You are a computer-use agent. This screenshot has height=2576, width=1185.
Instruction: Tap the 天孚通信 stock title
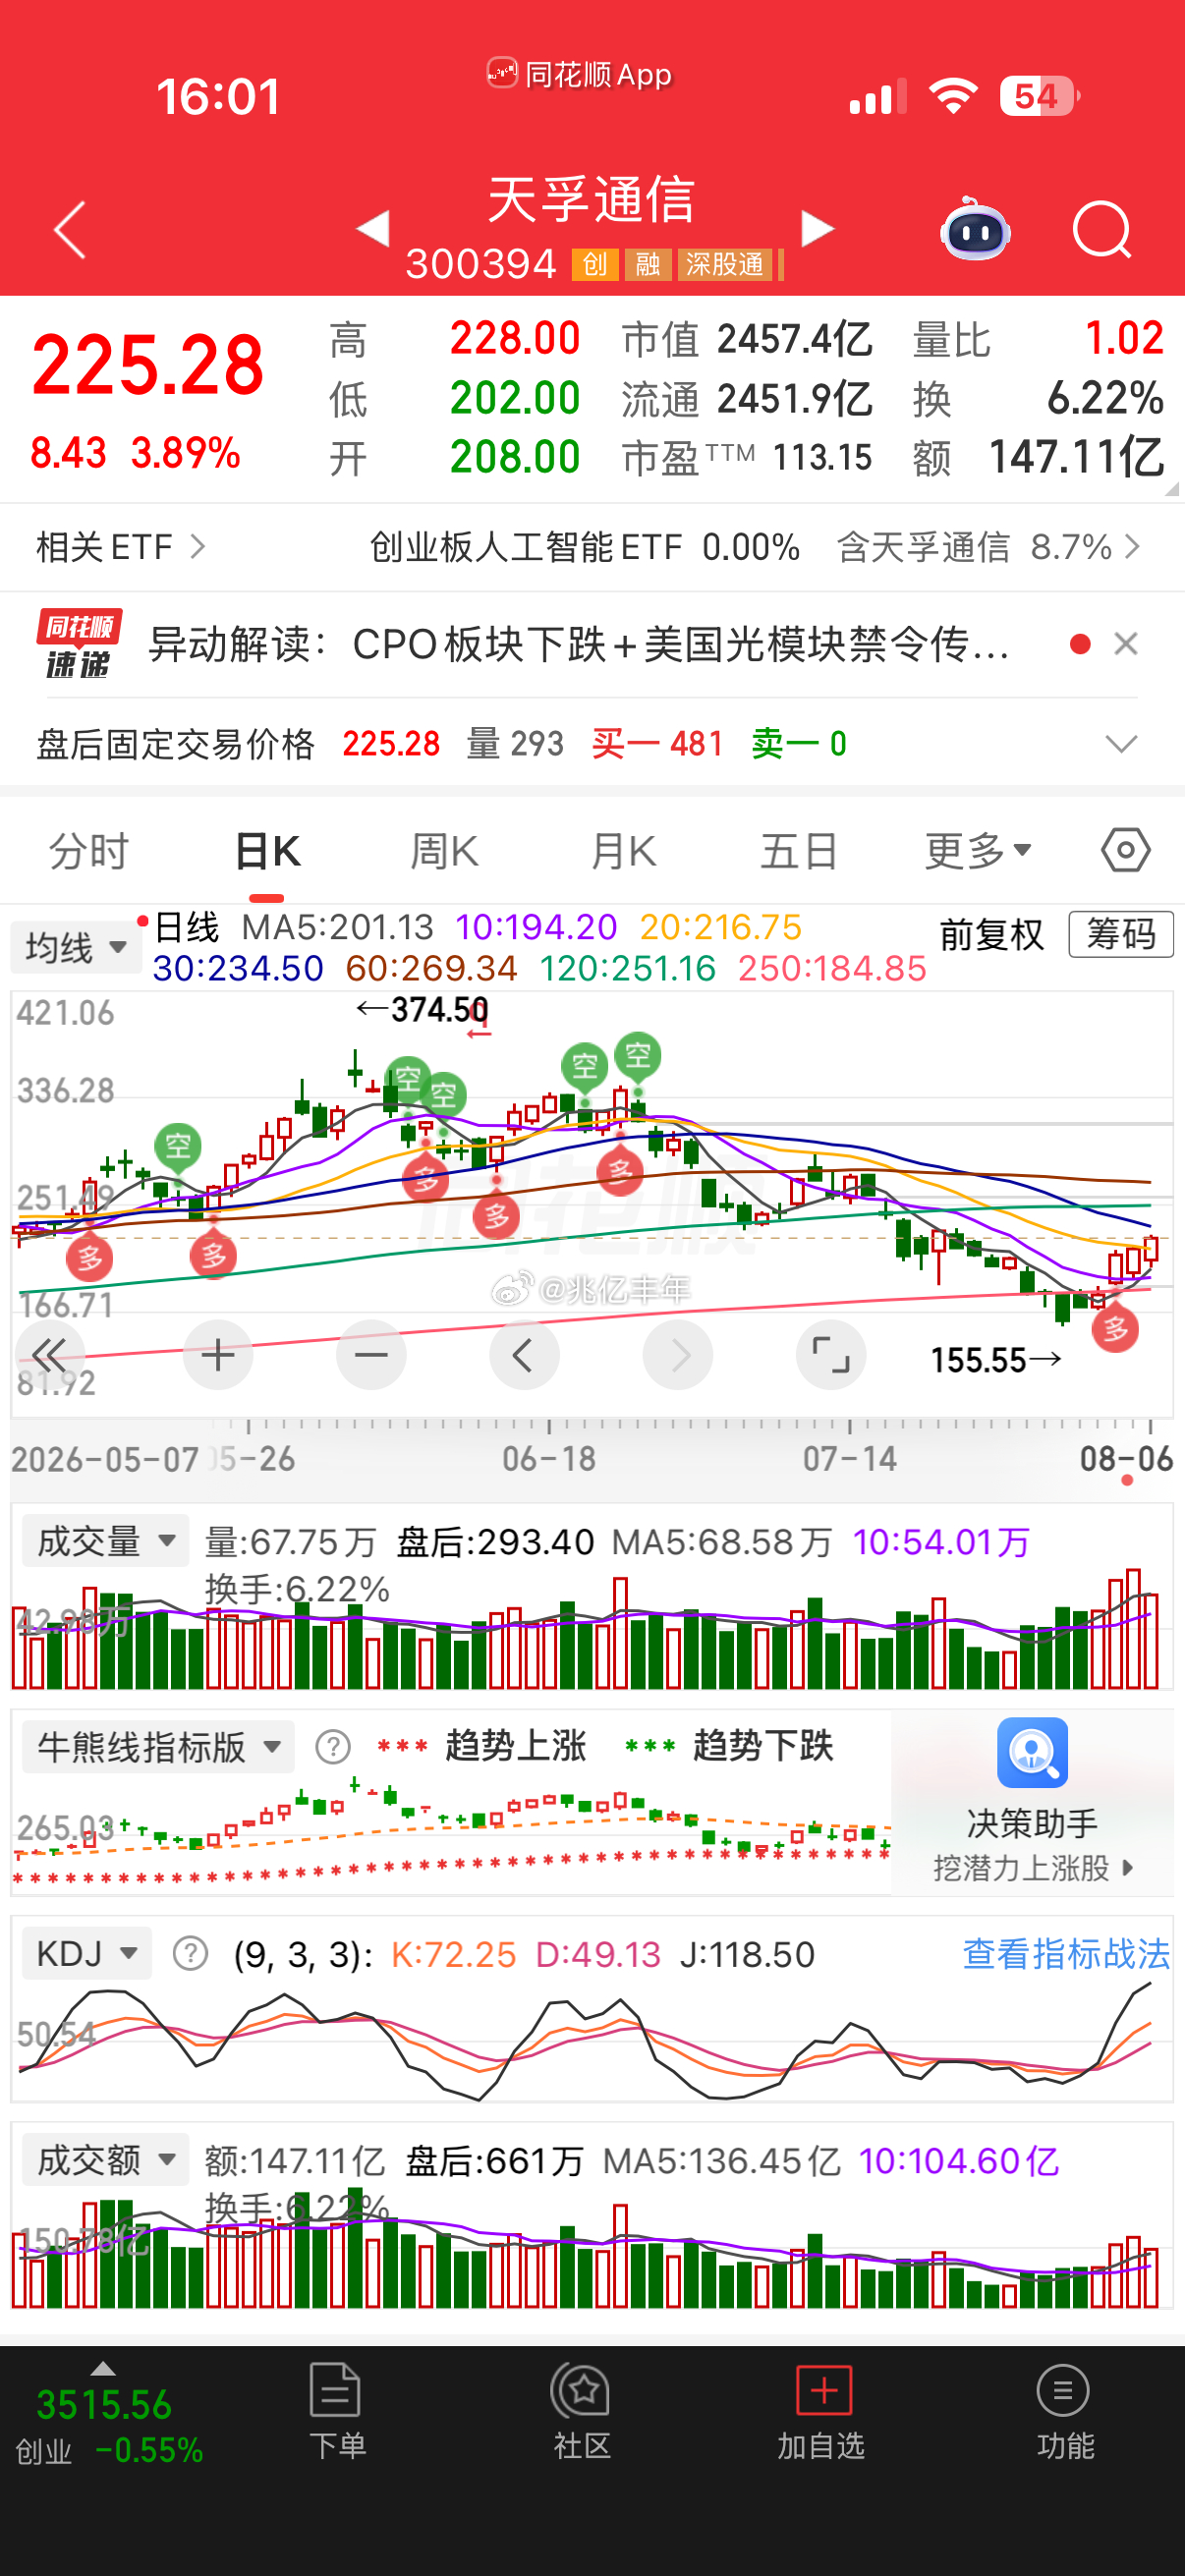(x=590, y=199)
